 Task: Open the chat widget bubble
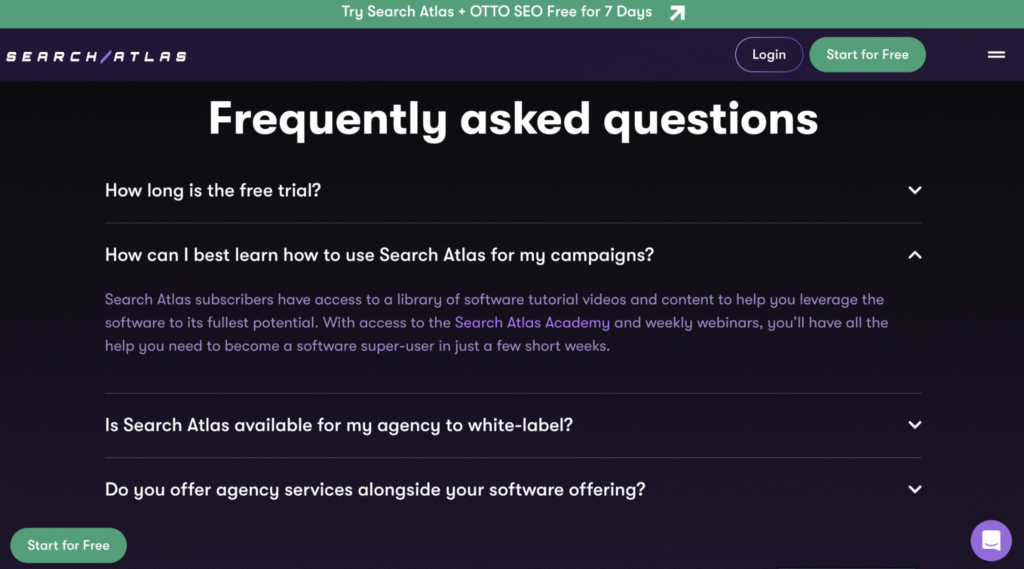point(991,540)
